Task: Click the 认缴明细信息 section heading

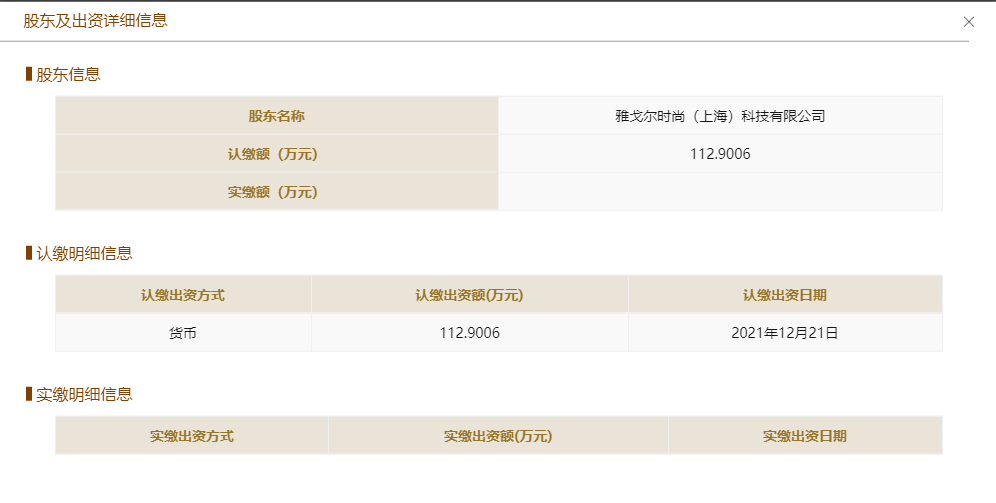Action: pyautogui.click(x=84, y=253)
